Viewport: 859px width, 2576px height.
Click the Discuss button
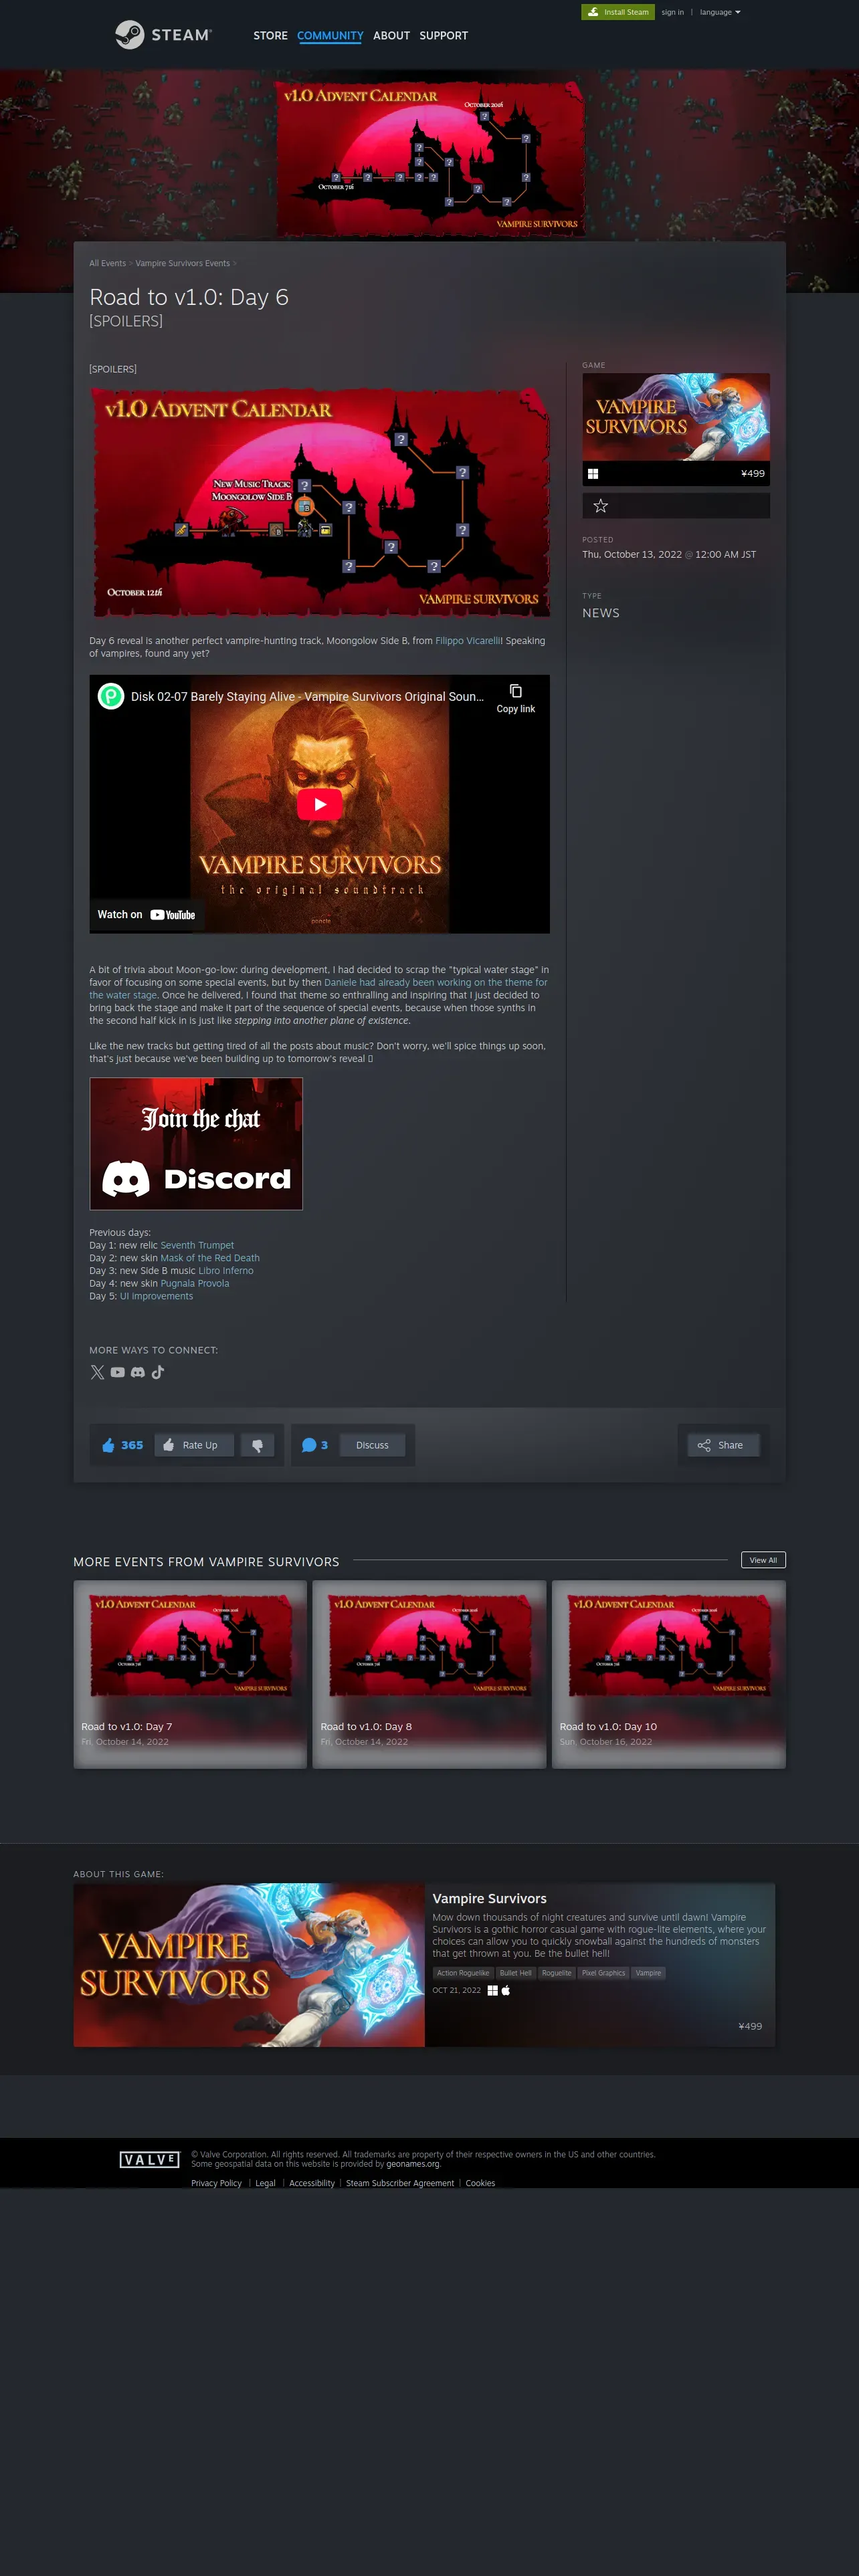[372, 1445]
